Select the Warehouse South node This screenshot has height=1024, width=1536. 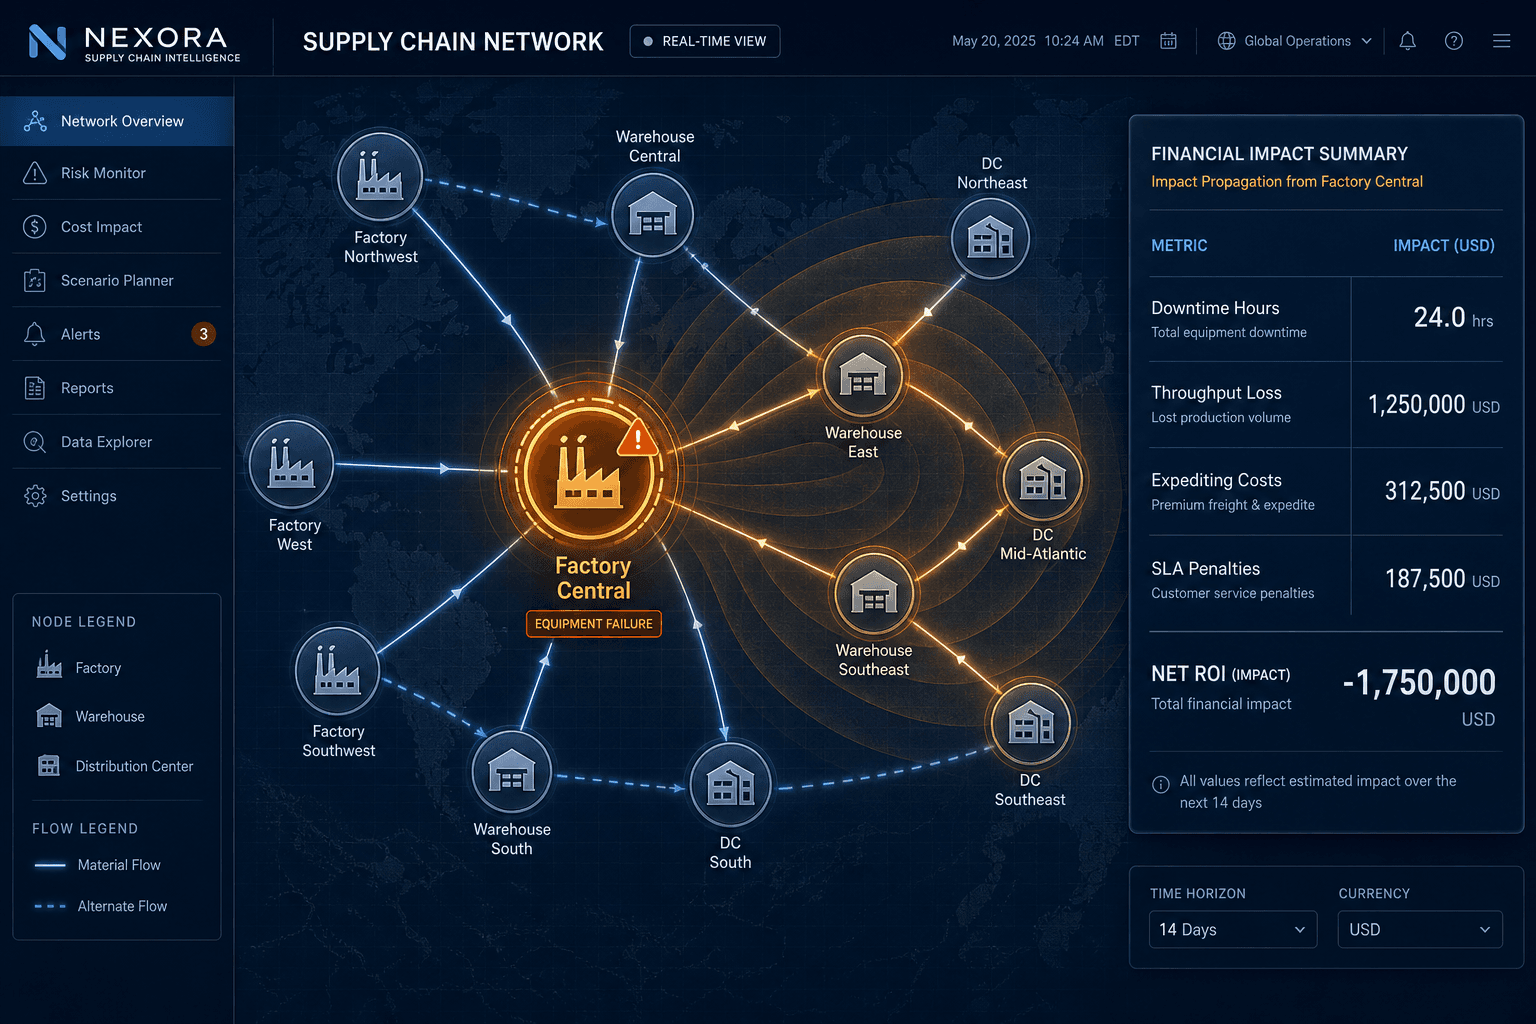point(511,771)
